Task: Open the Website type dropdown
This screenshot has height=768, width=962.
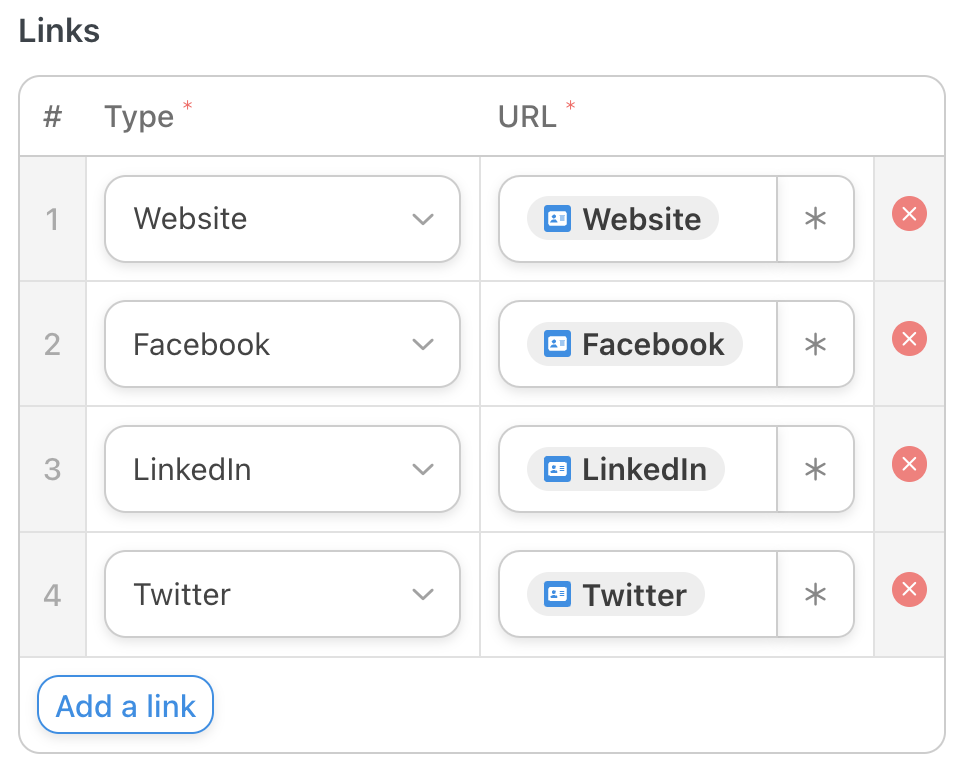Action: tap(282, 219)
